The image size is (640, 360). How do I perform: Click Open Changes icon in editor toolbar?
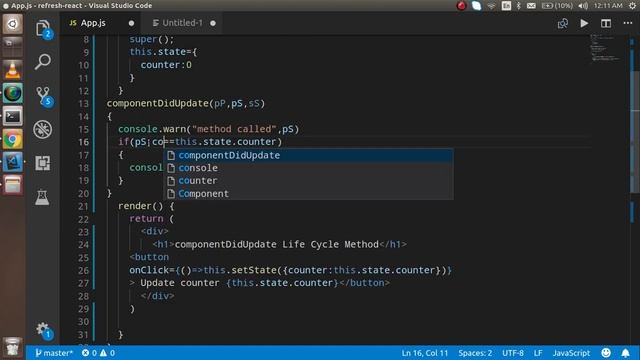coord(562,23)
